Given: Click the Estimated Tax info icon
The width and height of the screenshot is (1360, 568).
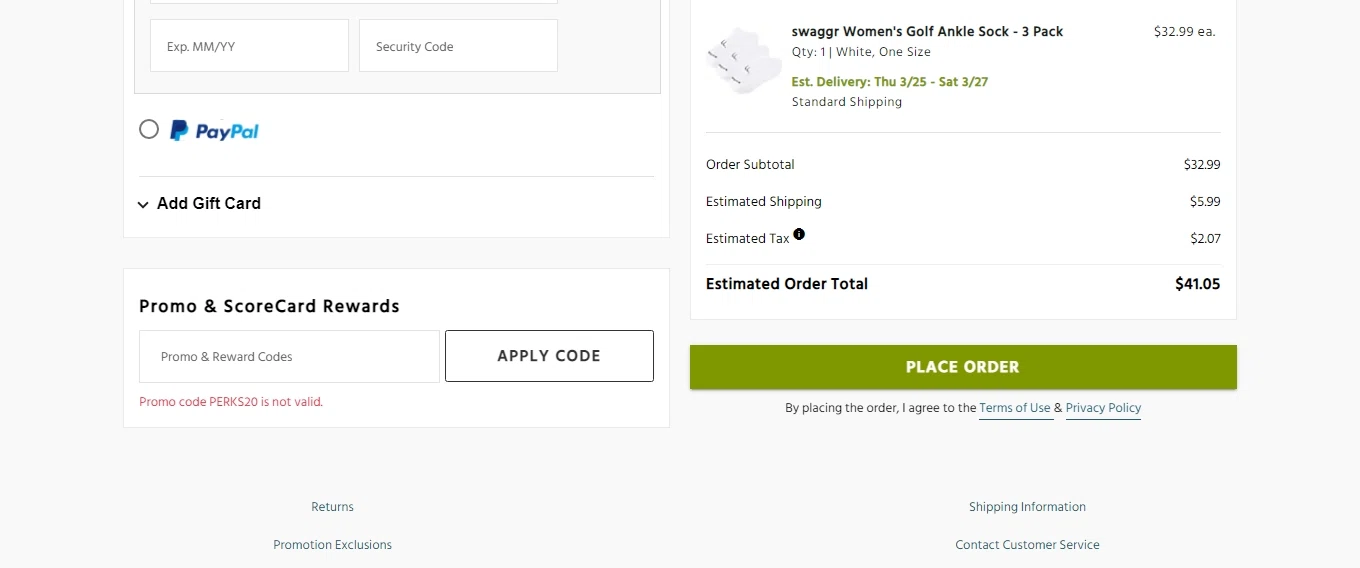Looking at the screenshot, I should click(x=799, y=234).
